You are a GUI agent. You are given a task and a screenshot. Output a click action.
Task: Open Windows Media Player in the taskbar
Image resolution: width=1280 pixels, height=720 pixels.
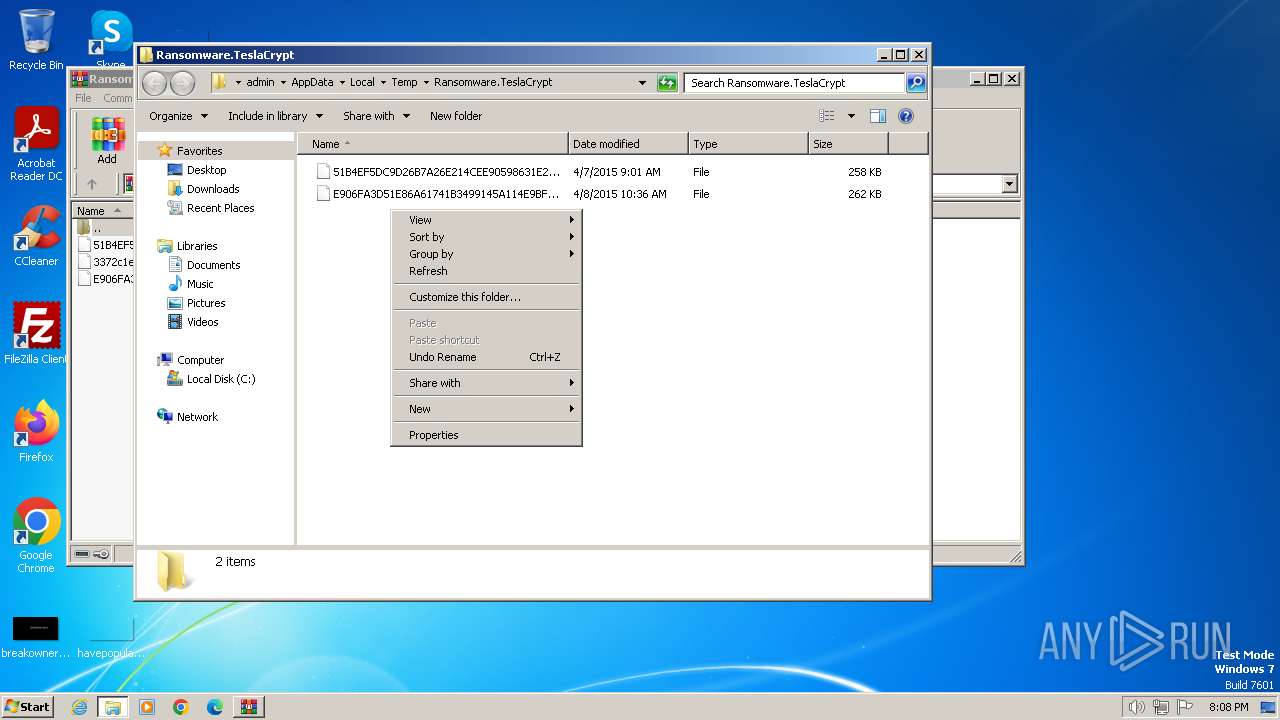point(147,707)
